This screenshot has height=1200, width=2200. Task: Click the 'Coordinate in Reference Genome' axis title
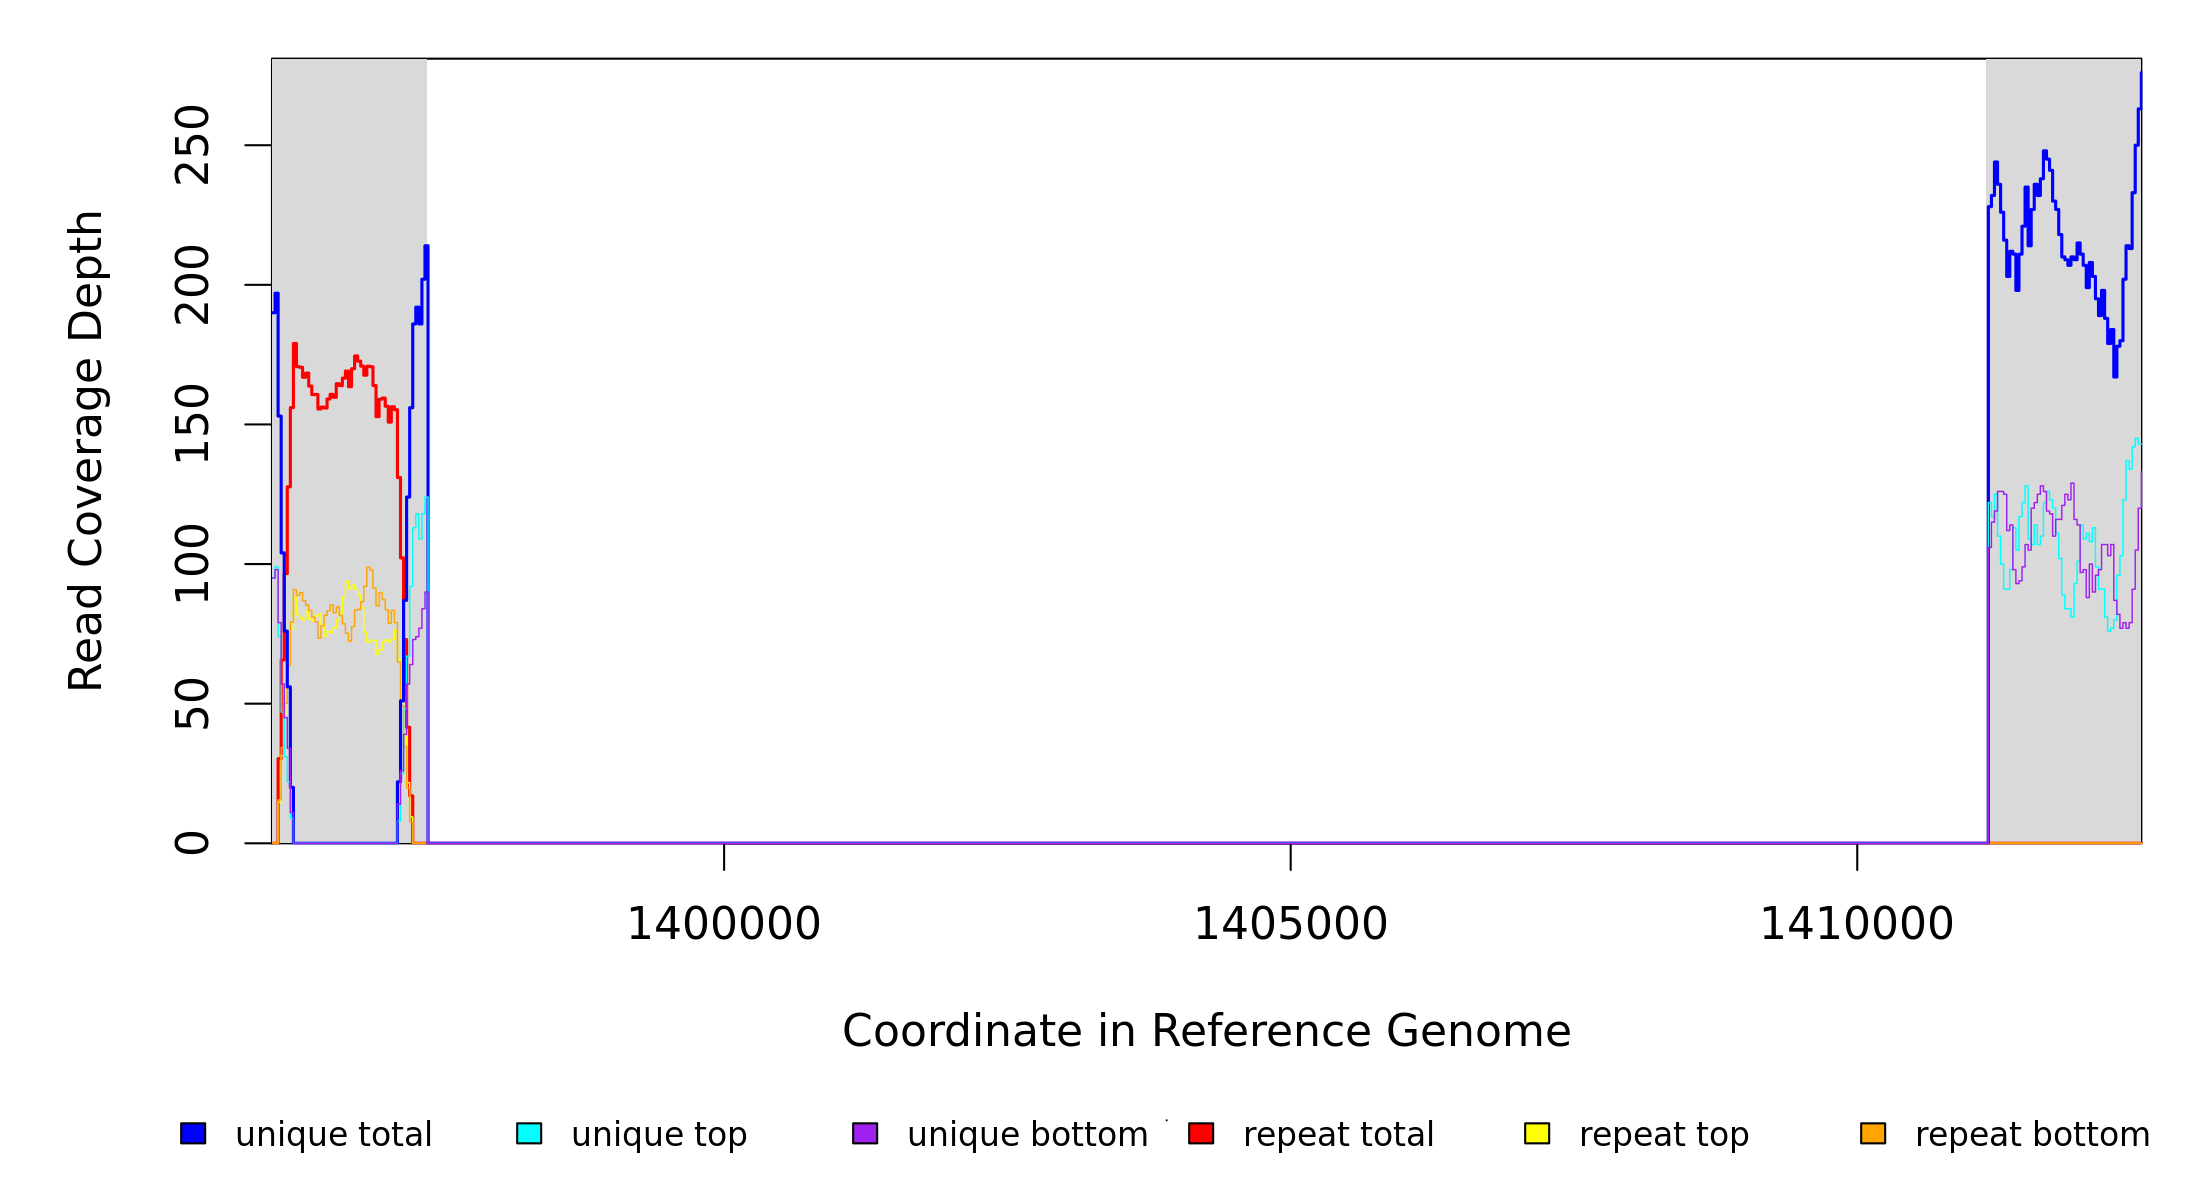pyautogui.click(x=1206, y=1031)
